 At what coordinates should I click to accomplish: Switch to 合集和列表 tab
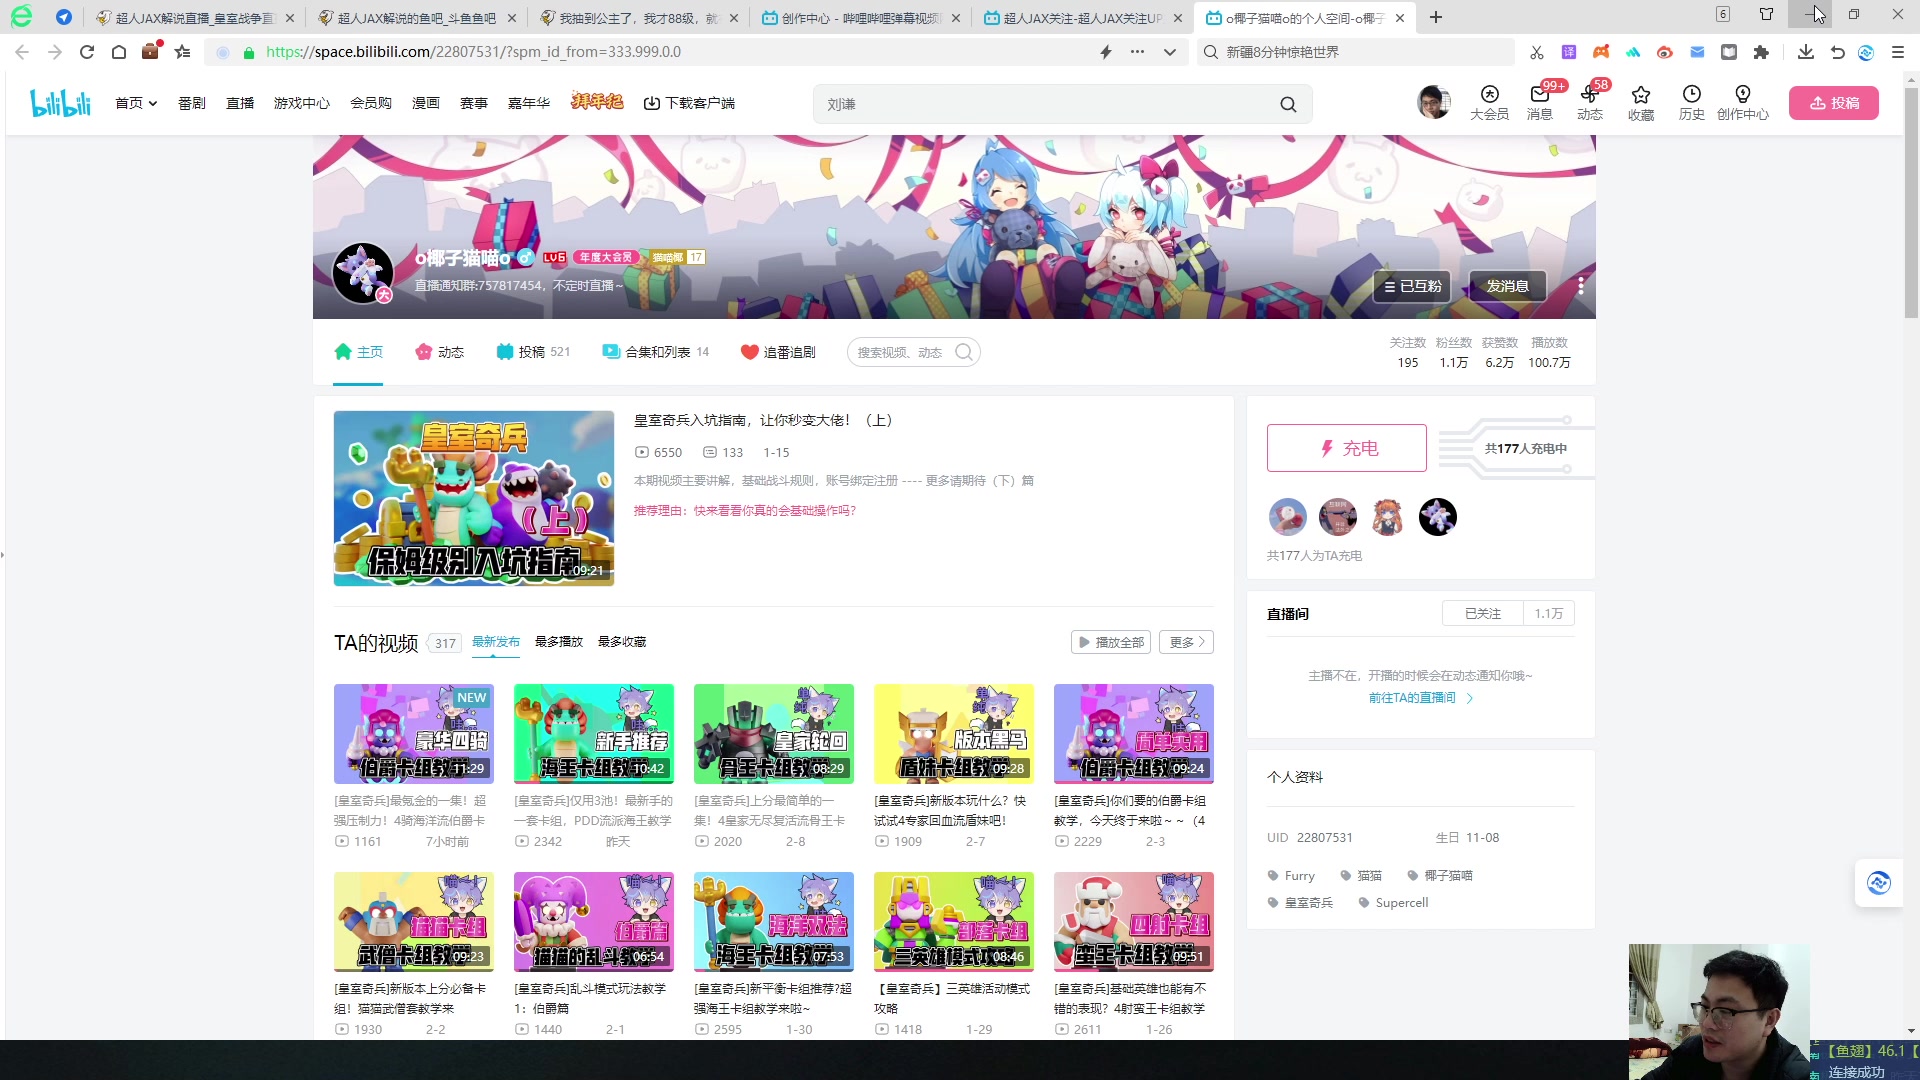click(655, 352)
